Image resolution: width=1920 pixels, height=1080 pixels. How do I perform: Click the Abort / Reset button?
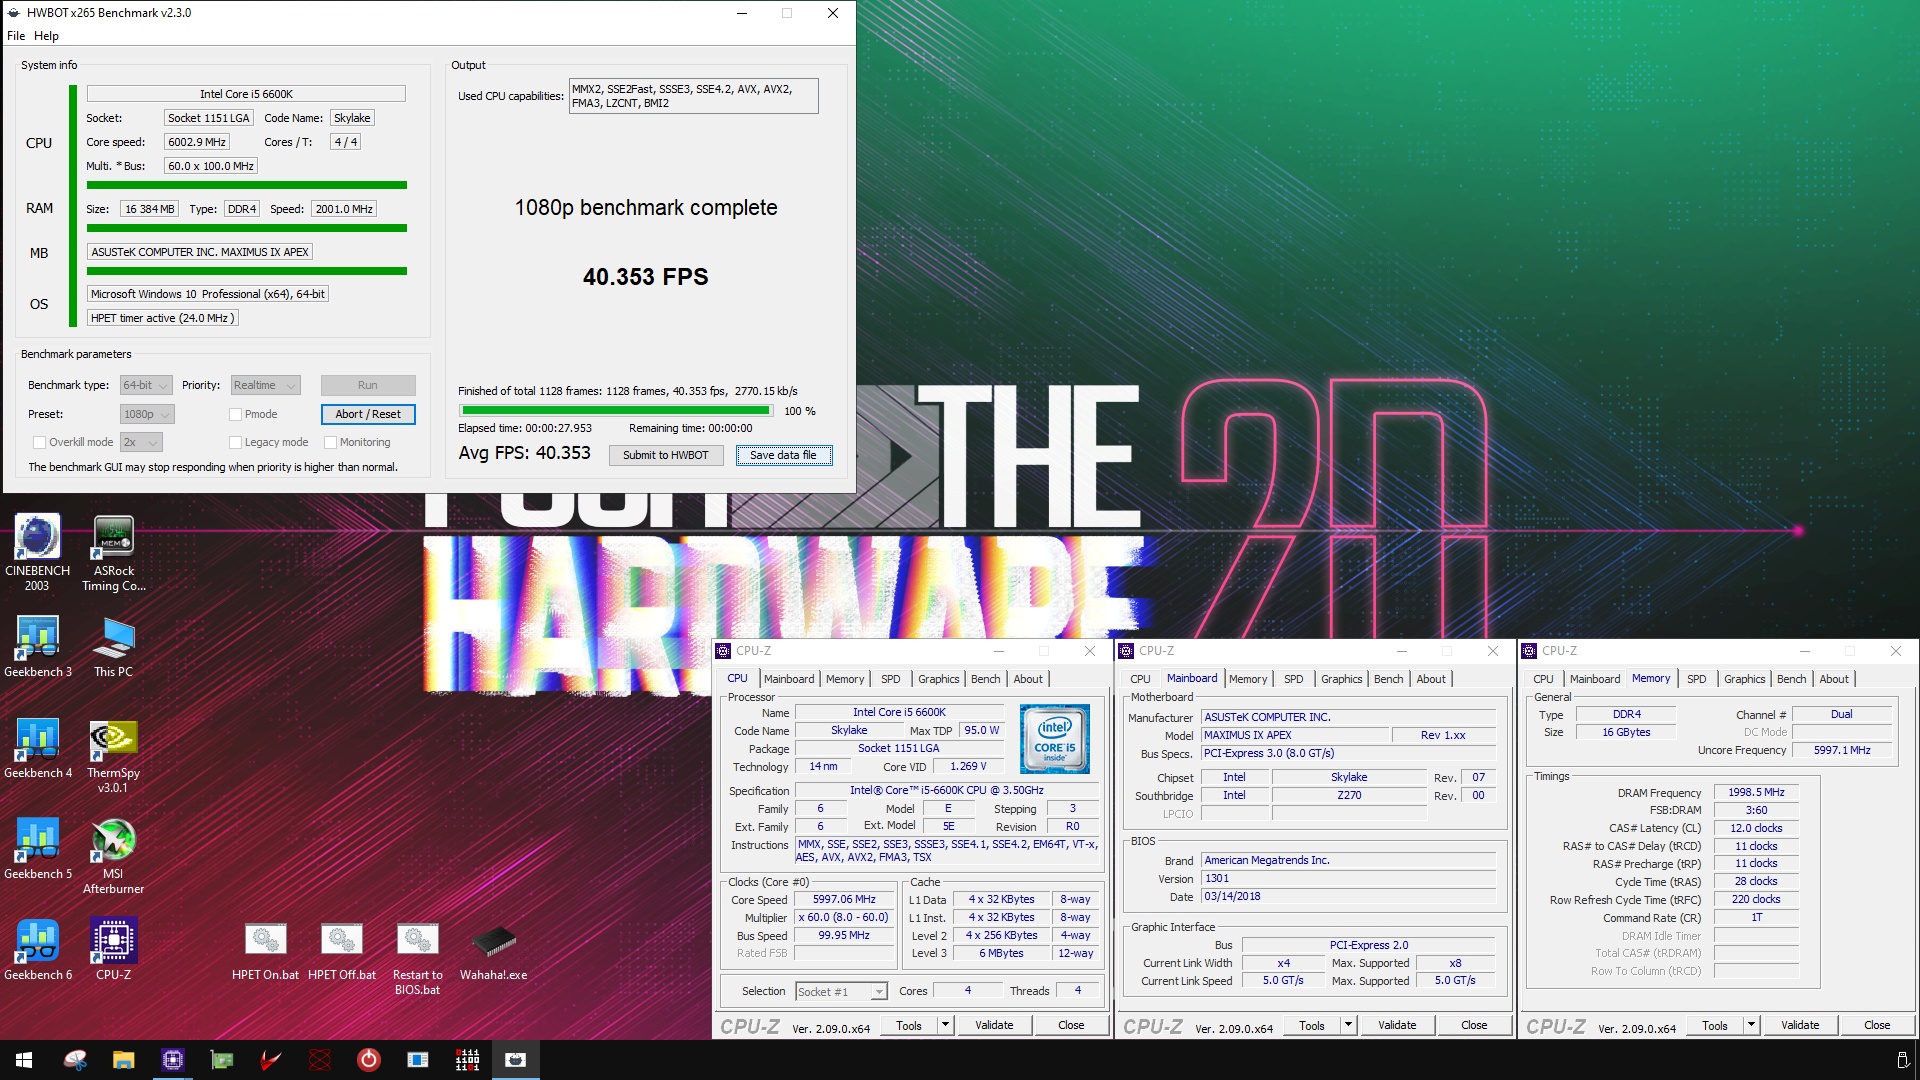[x=368, y=414]
